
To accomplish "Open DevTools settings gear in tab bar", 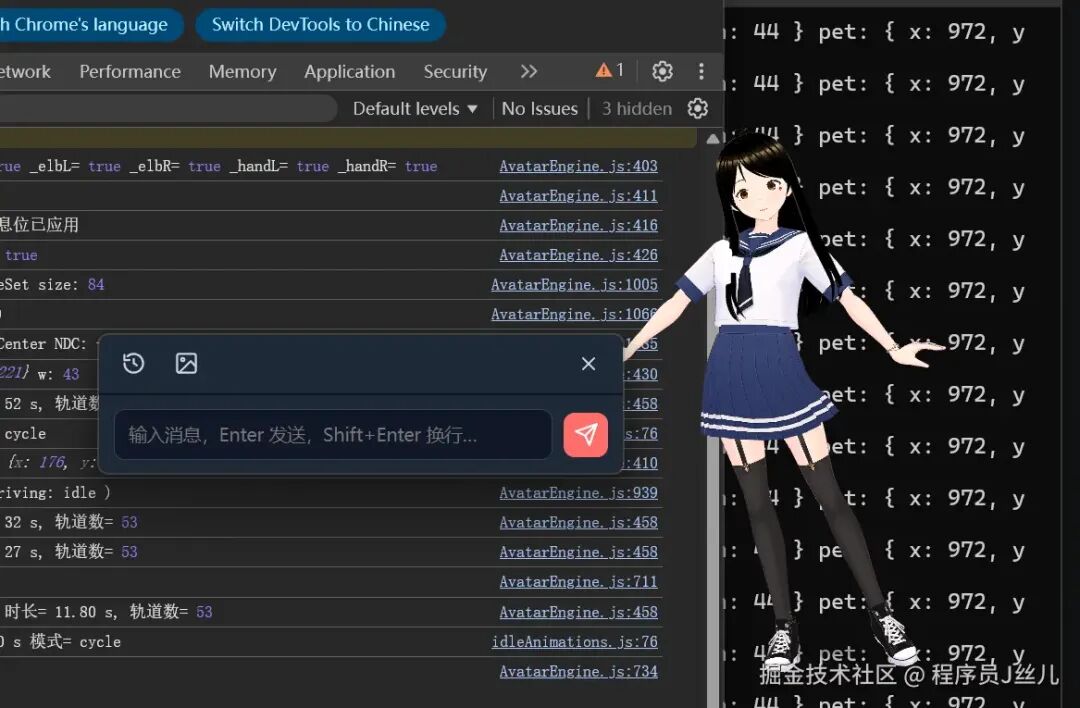I will 662,71.
